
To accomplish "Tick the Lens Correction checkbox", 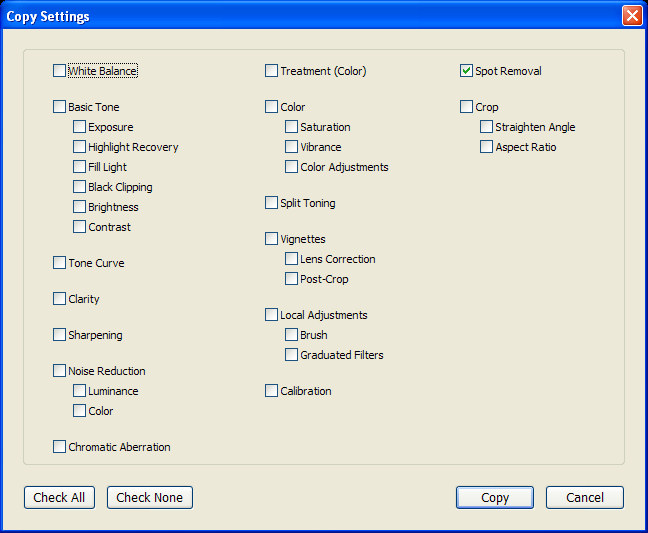I will tap(291, 259).
